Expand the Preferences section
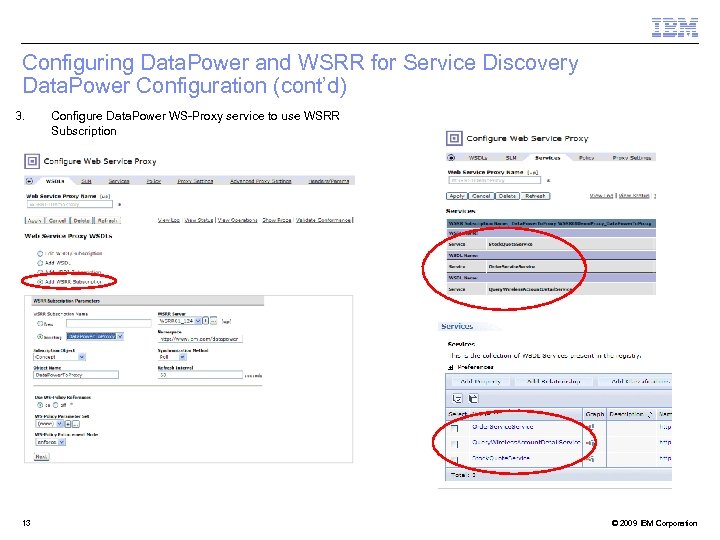Viewport: 720px width, 540px height. coord(451,367)
